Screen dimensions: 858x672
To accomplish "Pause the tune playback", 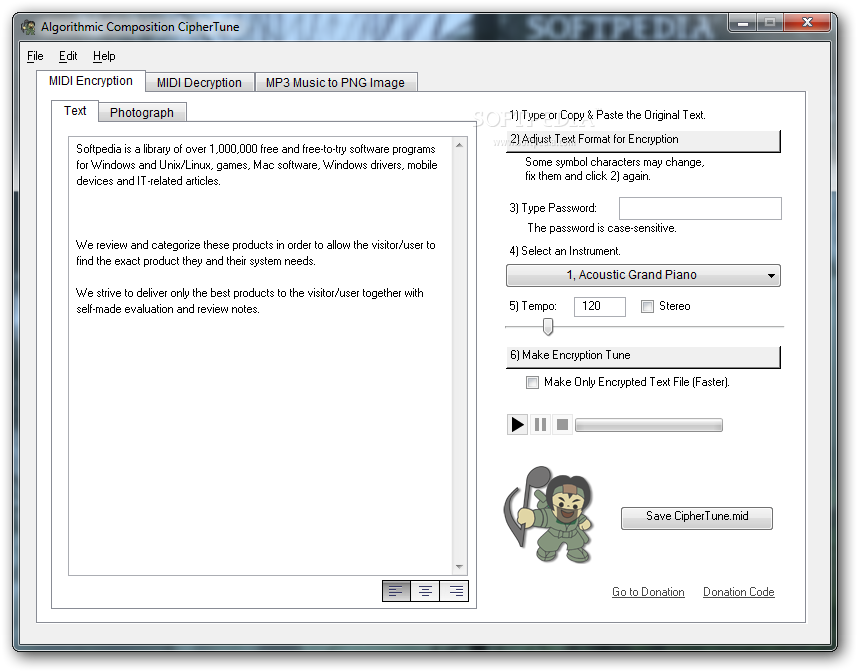I will (x=540, y=425).
